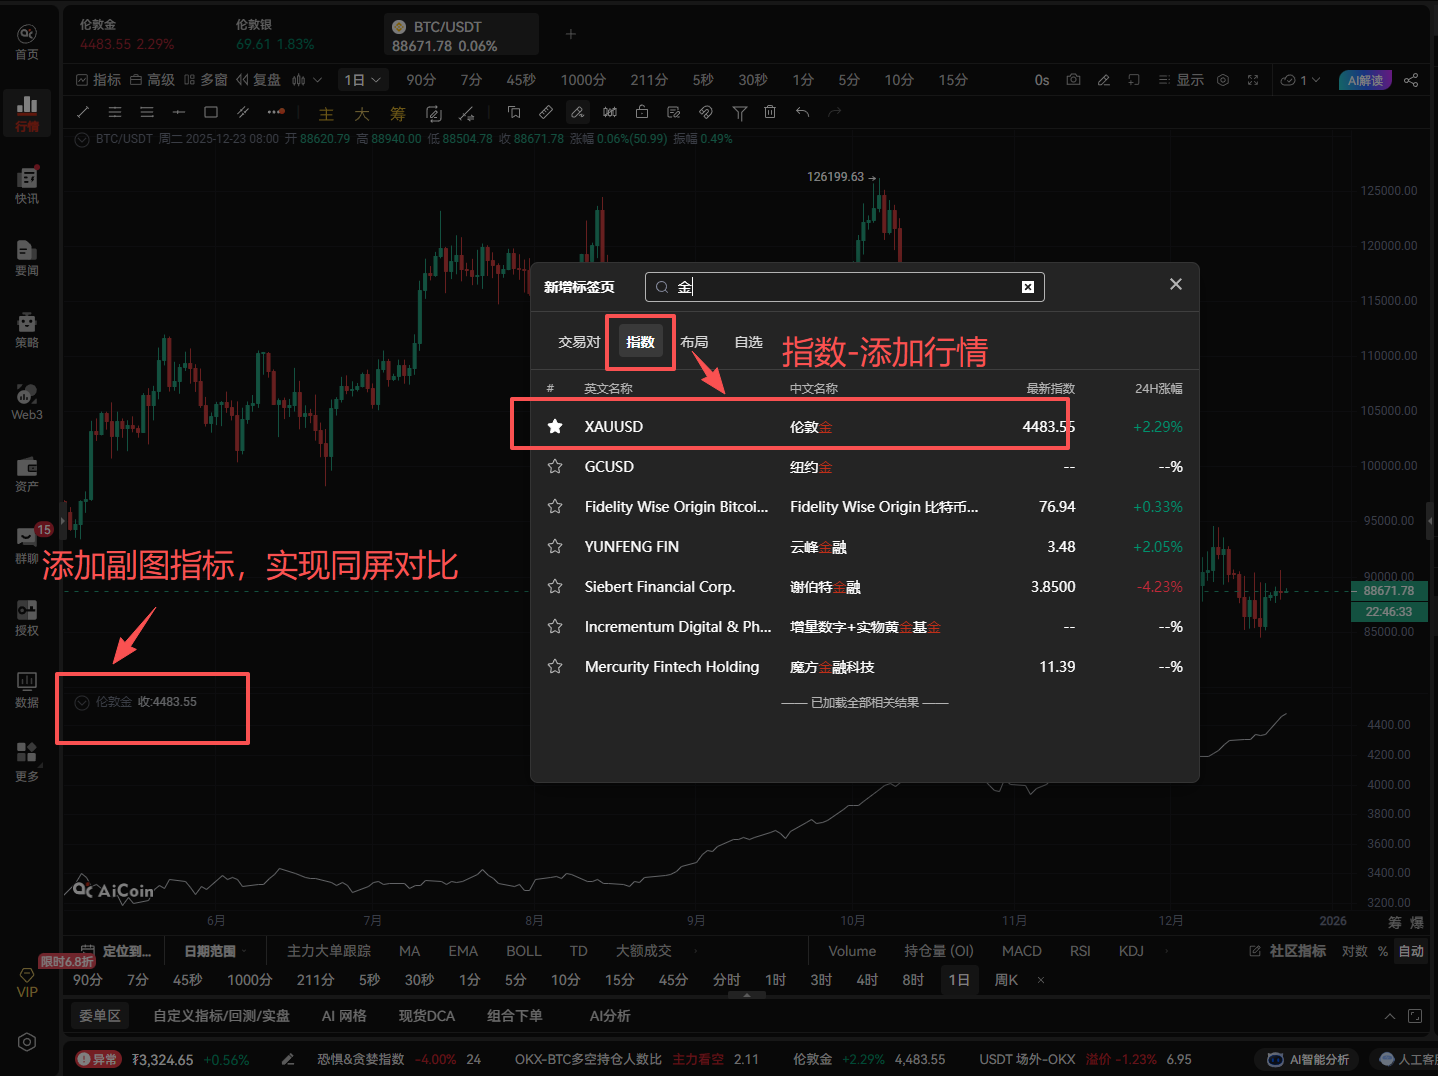The width and height of the screenshot is (1438, 1076).
Task: Select the BTC/USDT chart tab
Action: click(461, 35)
